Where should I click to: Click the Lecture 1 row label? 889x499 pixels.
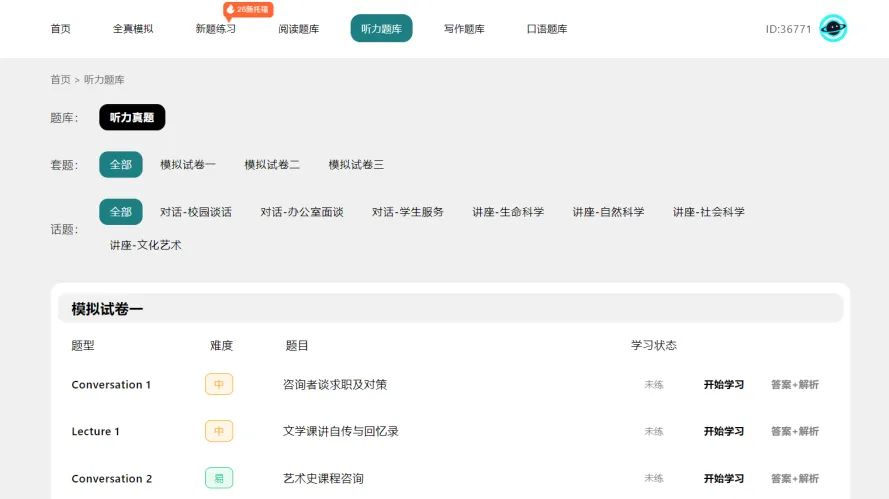[x=95, y=432]
